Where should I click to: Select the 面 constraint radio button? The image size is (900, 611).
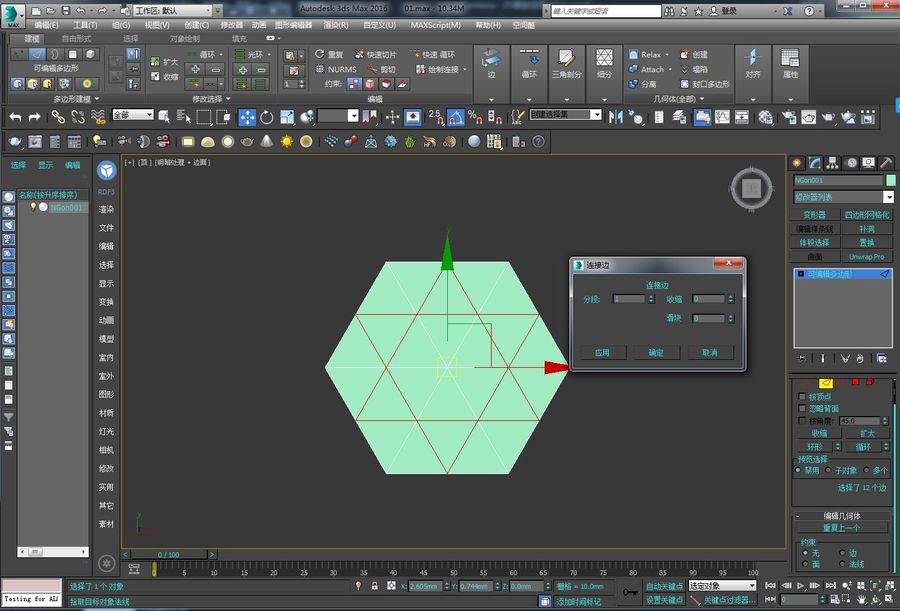tap(805, 564)
